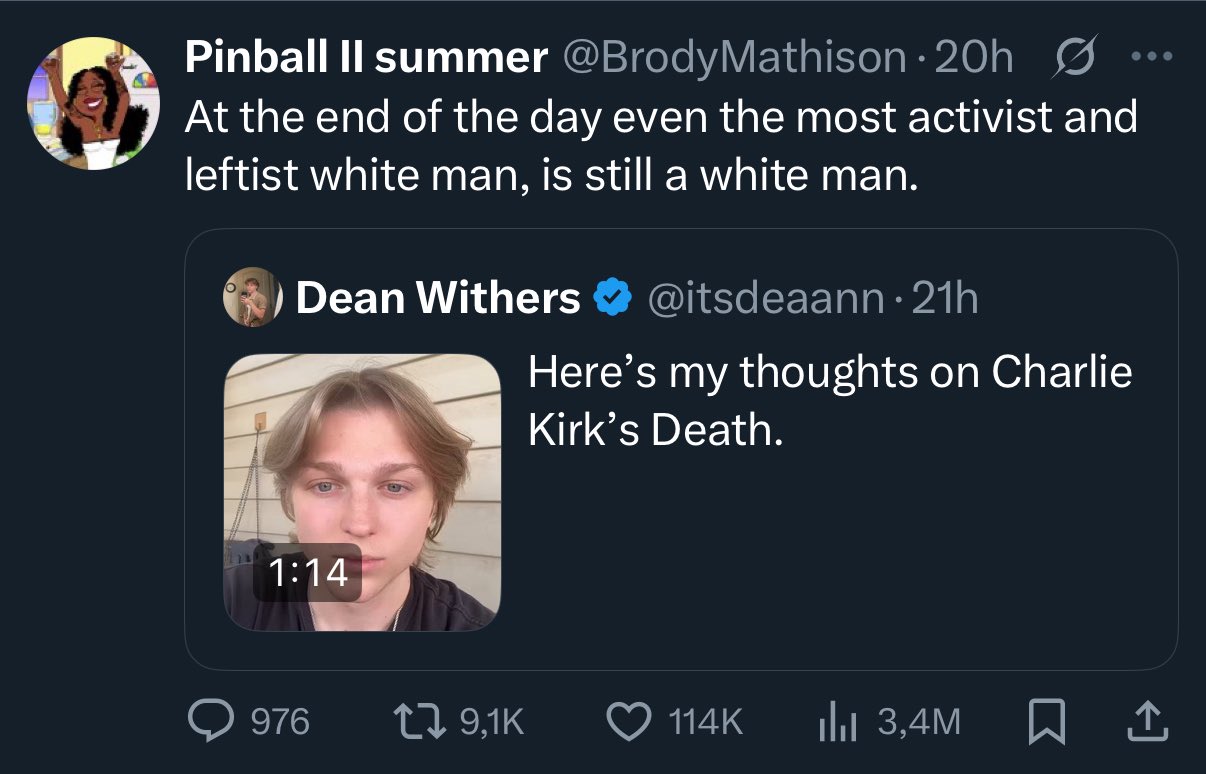Viewport: 1206px width, 774px height.
Task: Open the "Pinball II summer" display name
Action: (366, 59)
